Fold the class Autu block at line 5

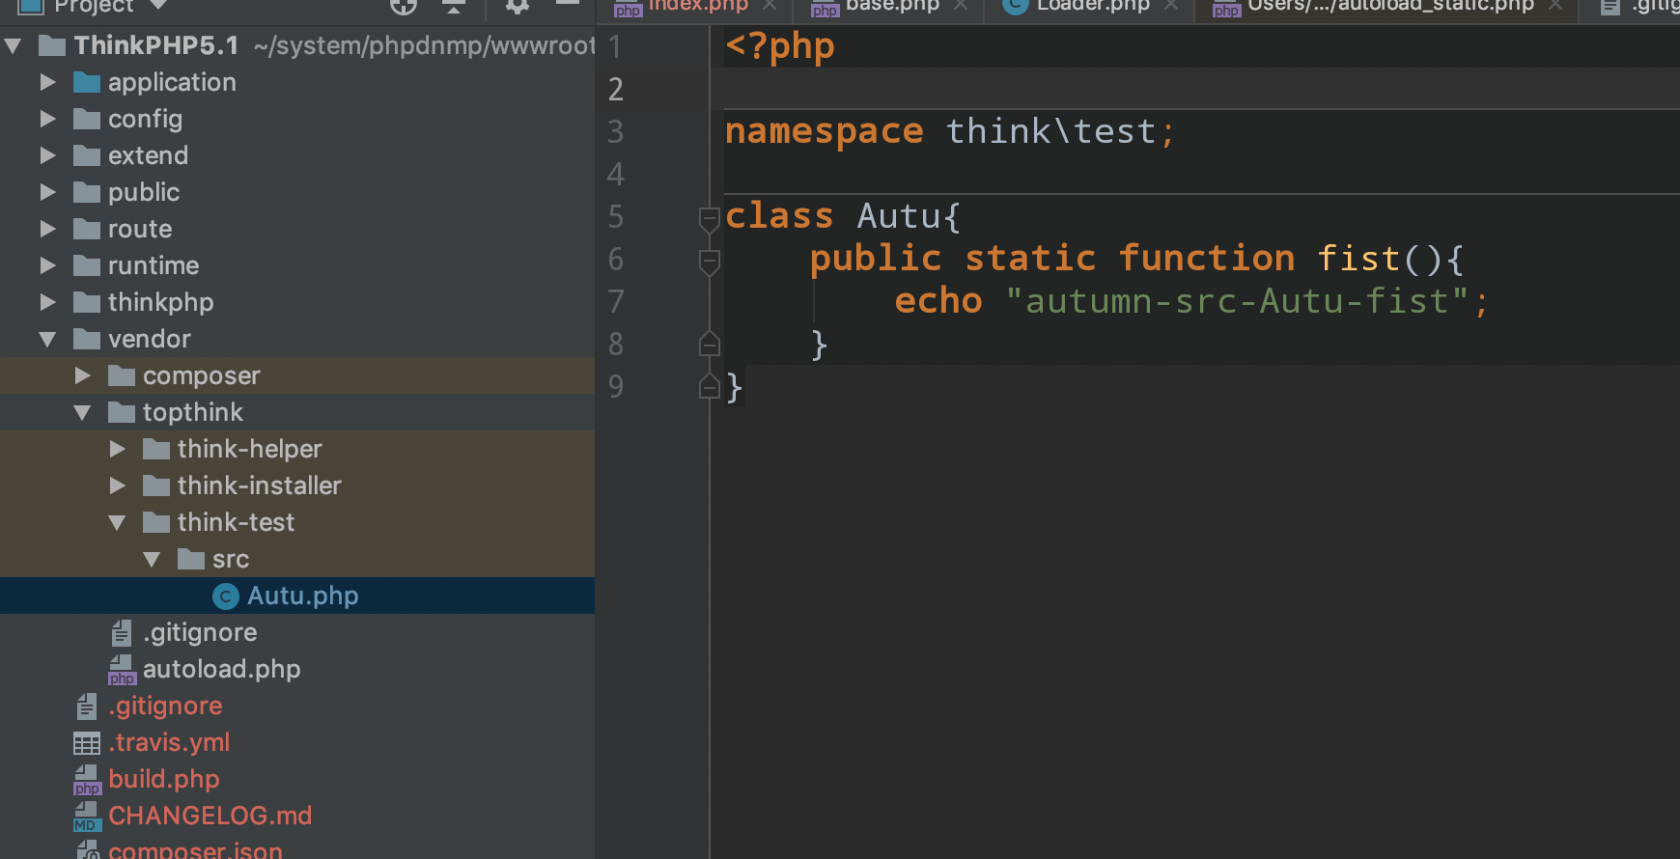point(709,218)
